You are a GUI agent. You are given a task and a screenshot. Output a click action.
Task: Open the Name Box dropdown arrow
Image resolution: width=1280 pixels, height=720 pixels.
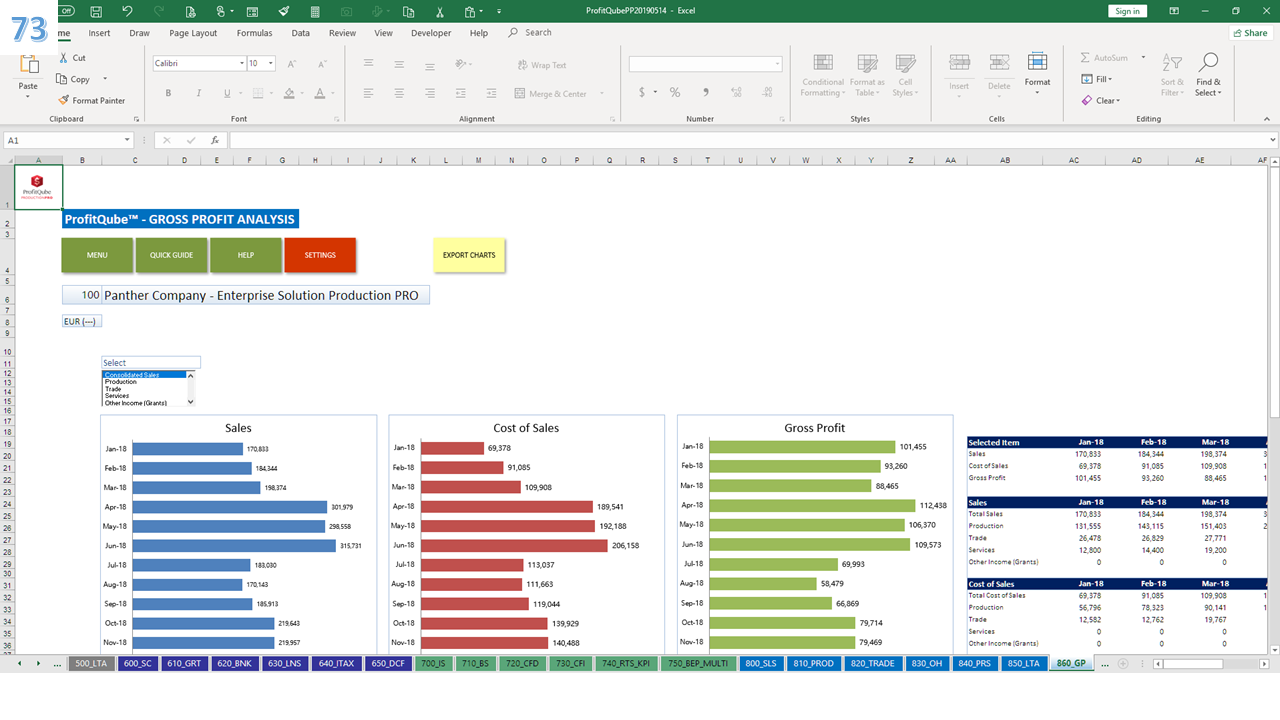[x=127, y=140]
